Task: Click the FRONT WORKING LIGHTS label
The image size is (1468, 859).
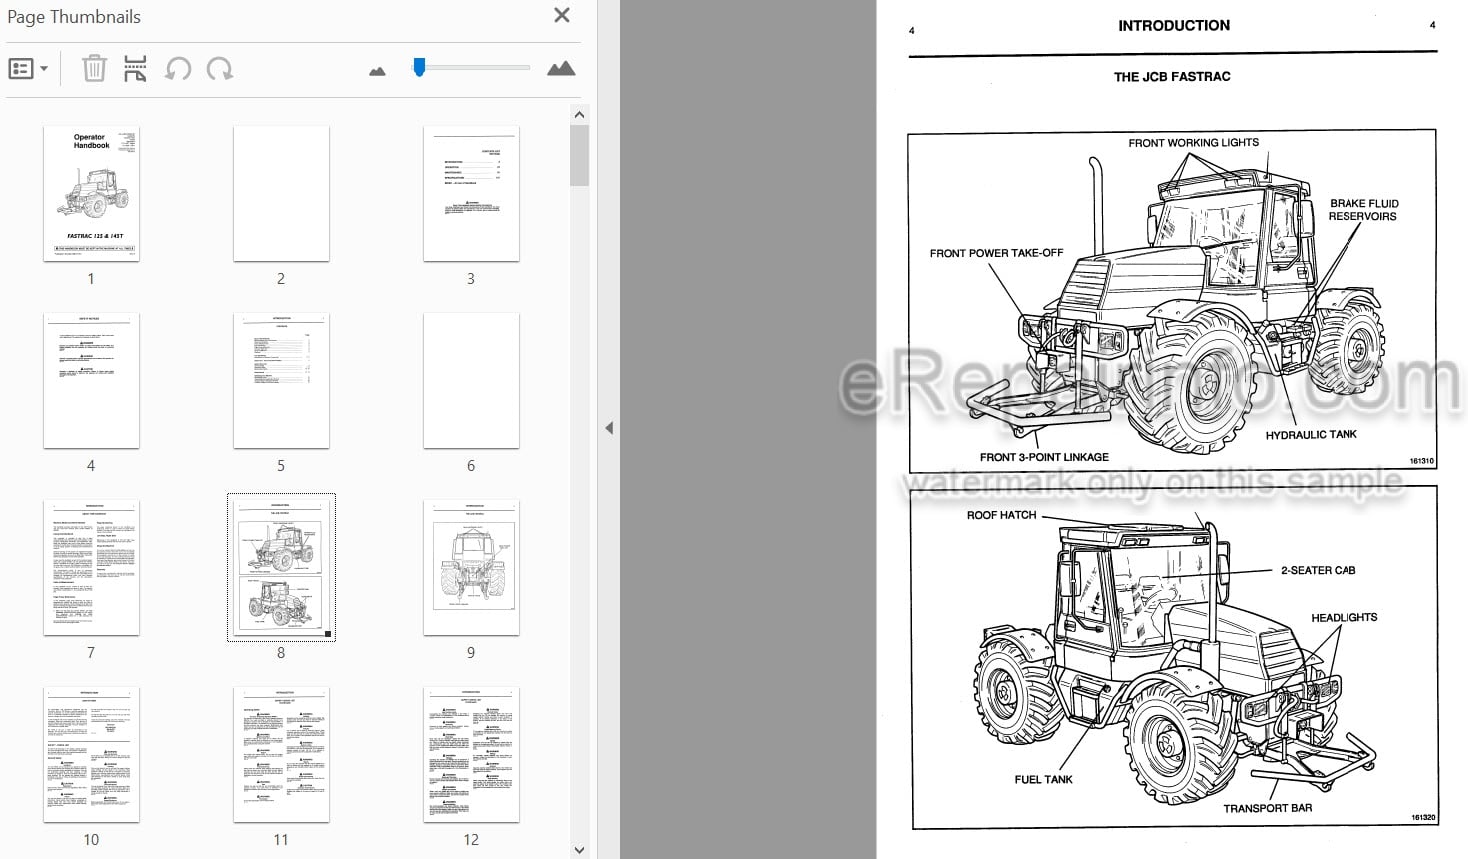Action: 1193,143
